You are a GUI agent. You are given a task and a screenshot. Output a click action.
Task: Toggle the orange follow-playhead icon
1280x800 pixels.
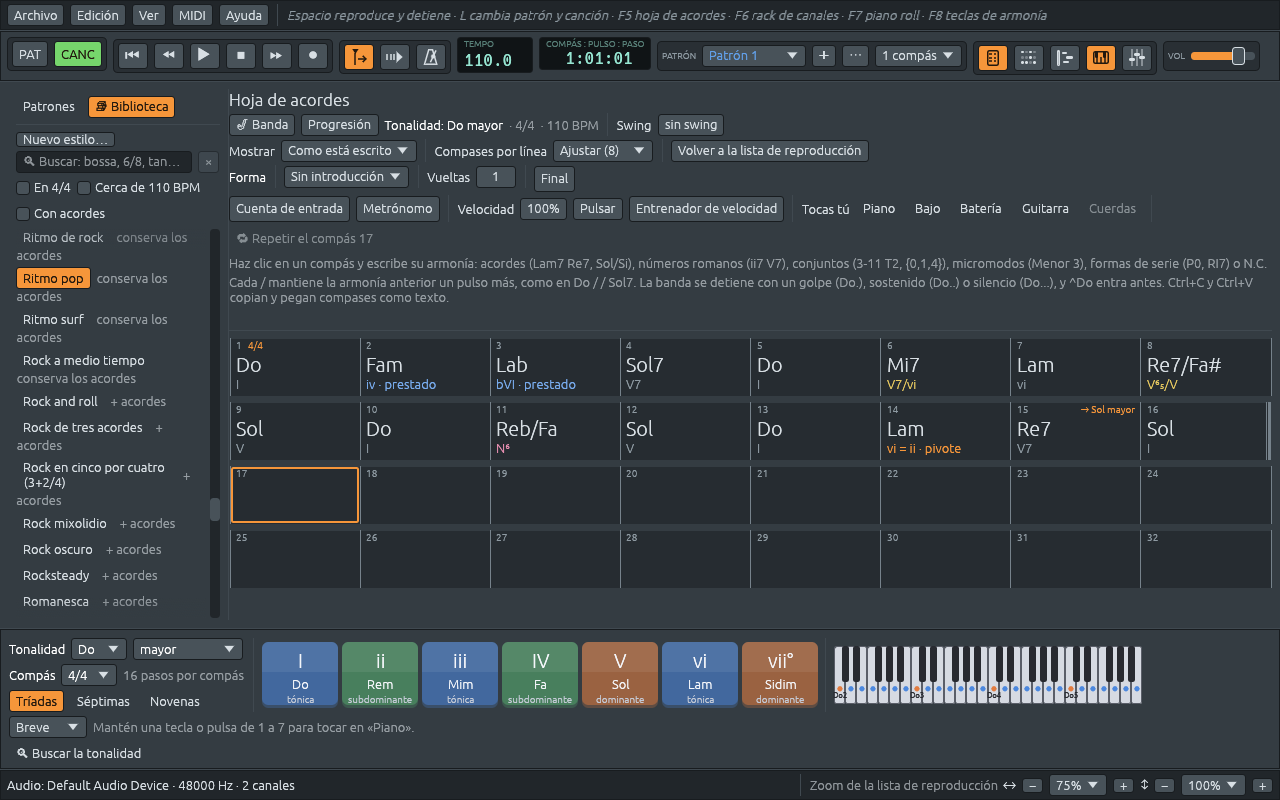(359, 57)
